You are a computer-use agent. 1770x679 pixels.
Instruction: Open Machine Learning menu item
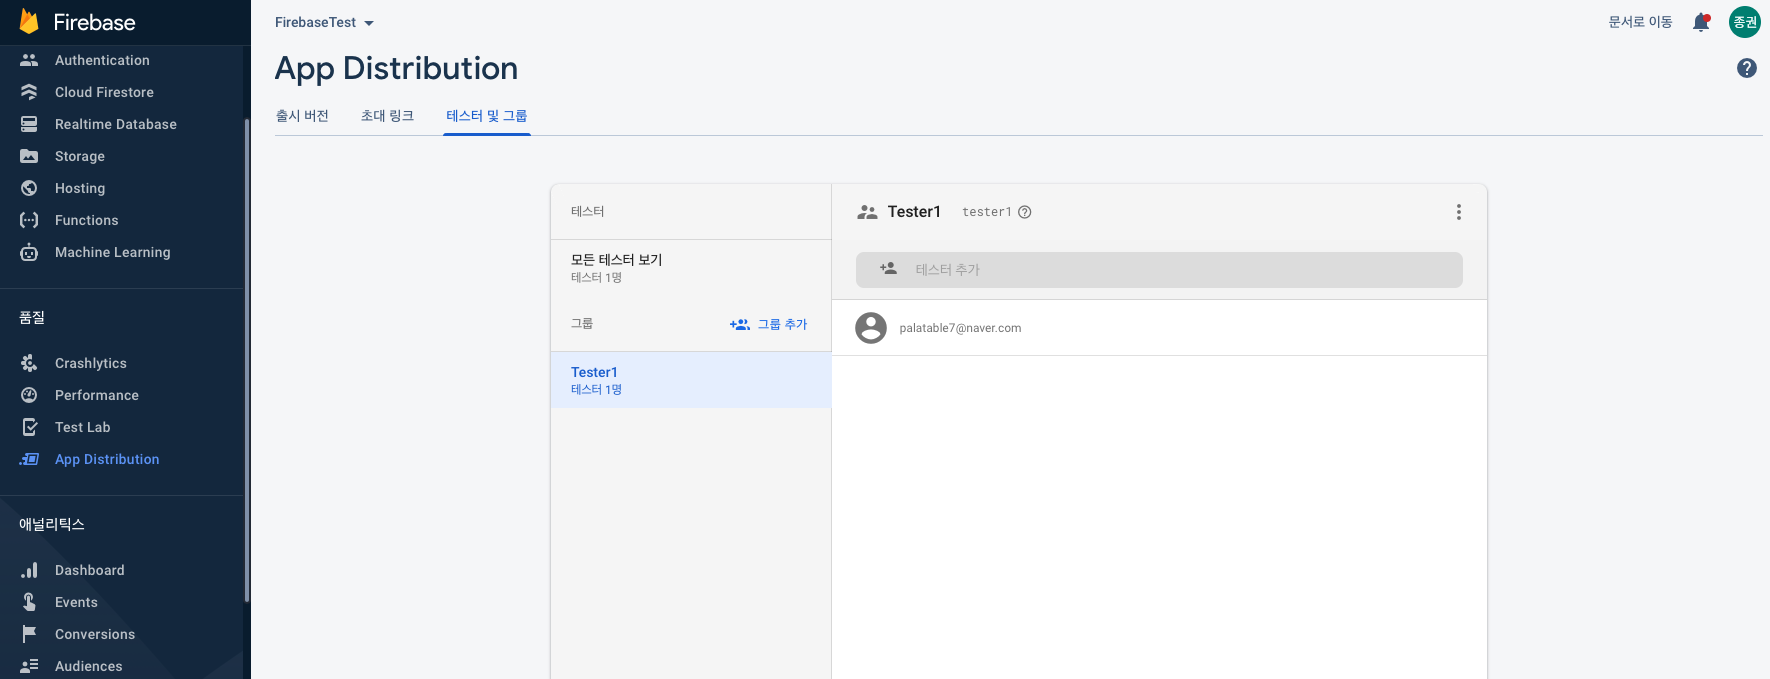[x=113, y=252]
